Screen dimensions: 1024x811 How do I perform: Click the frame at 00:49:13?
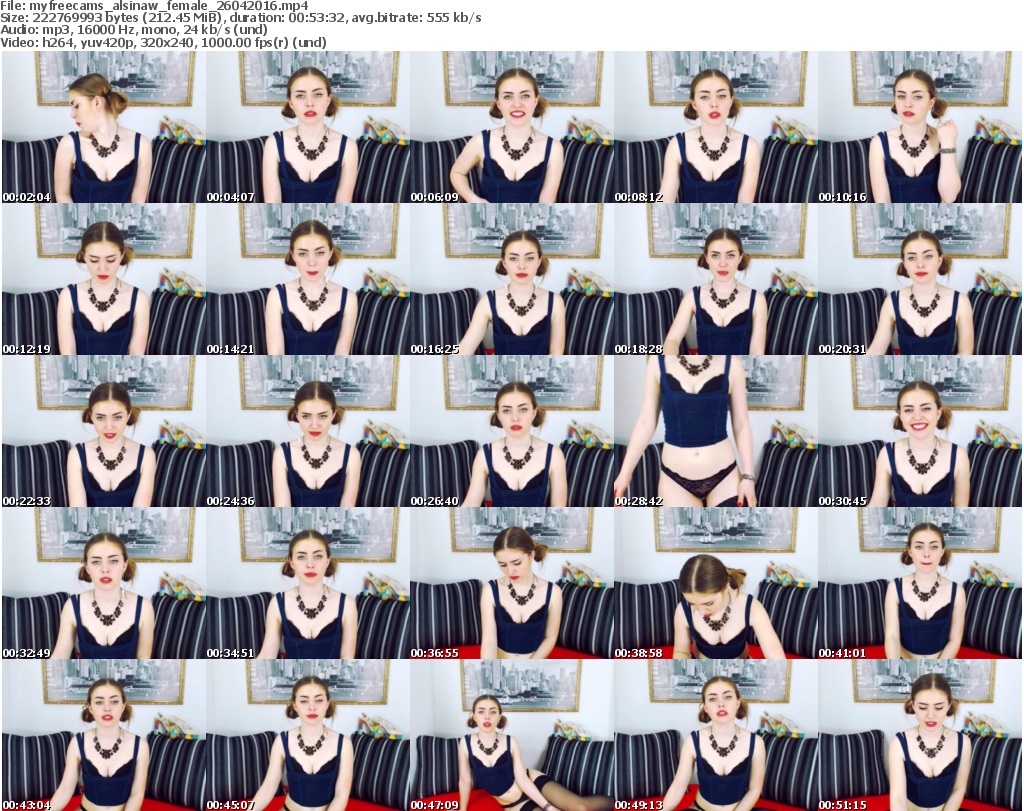[716, 735]
